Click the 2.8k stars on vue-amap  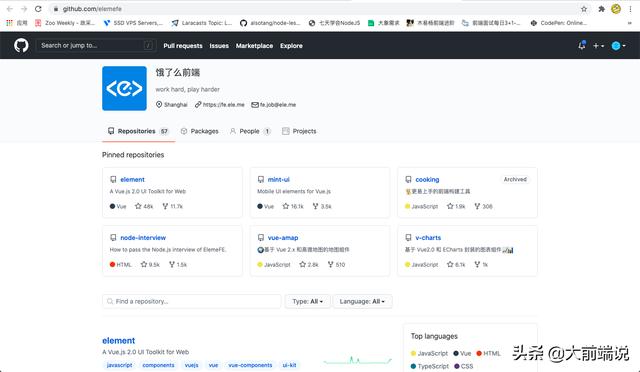click(309, 265)
